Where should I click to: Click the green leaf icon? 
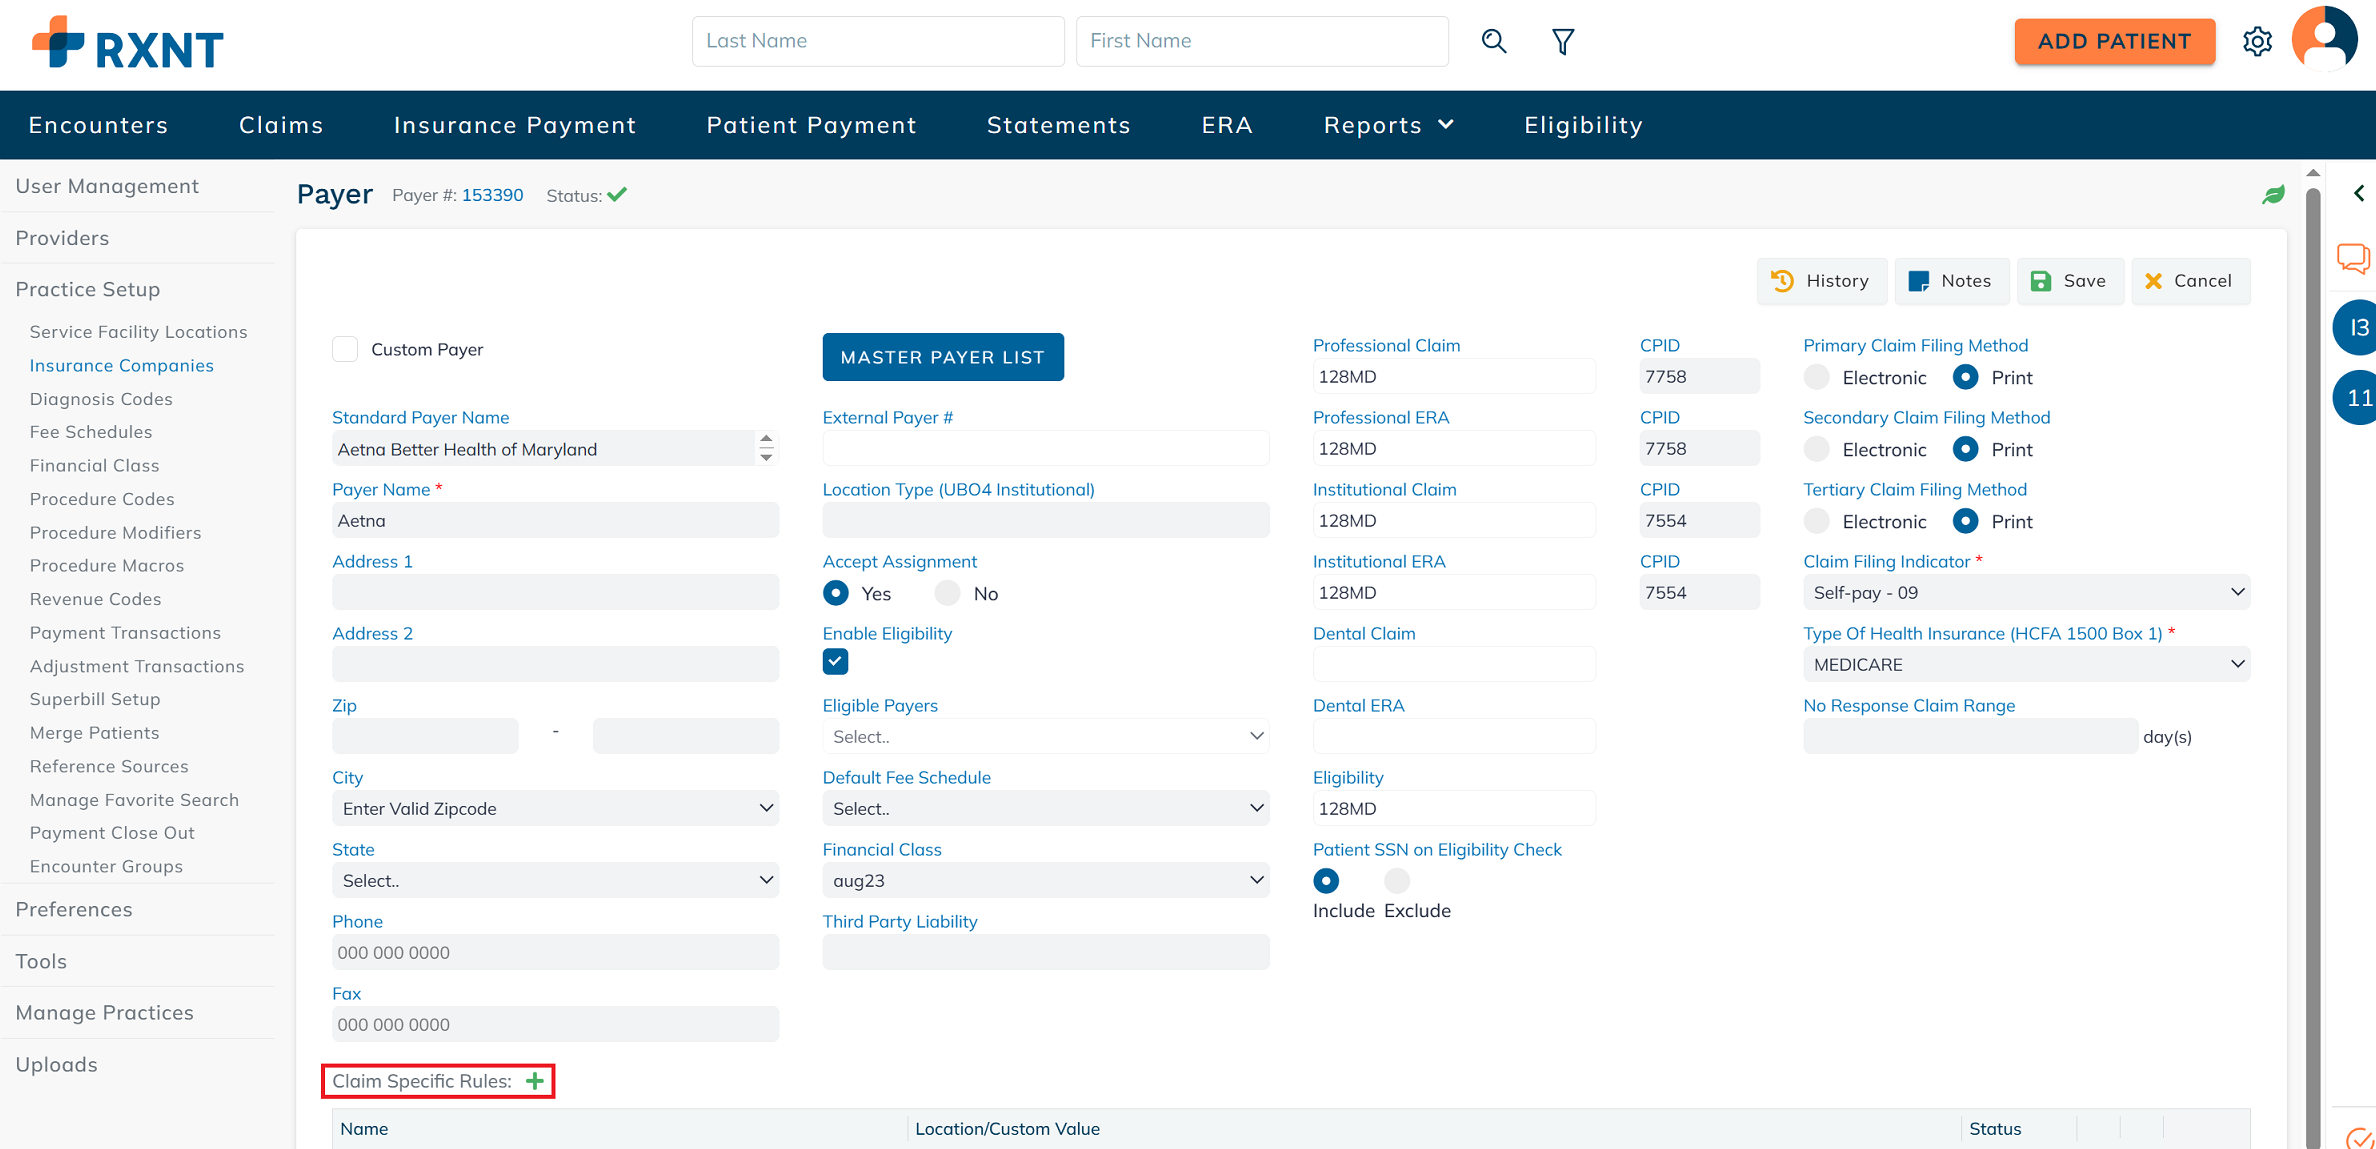[2273, 195]
